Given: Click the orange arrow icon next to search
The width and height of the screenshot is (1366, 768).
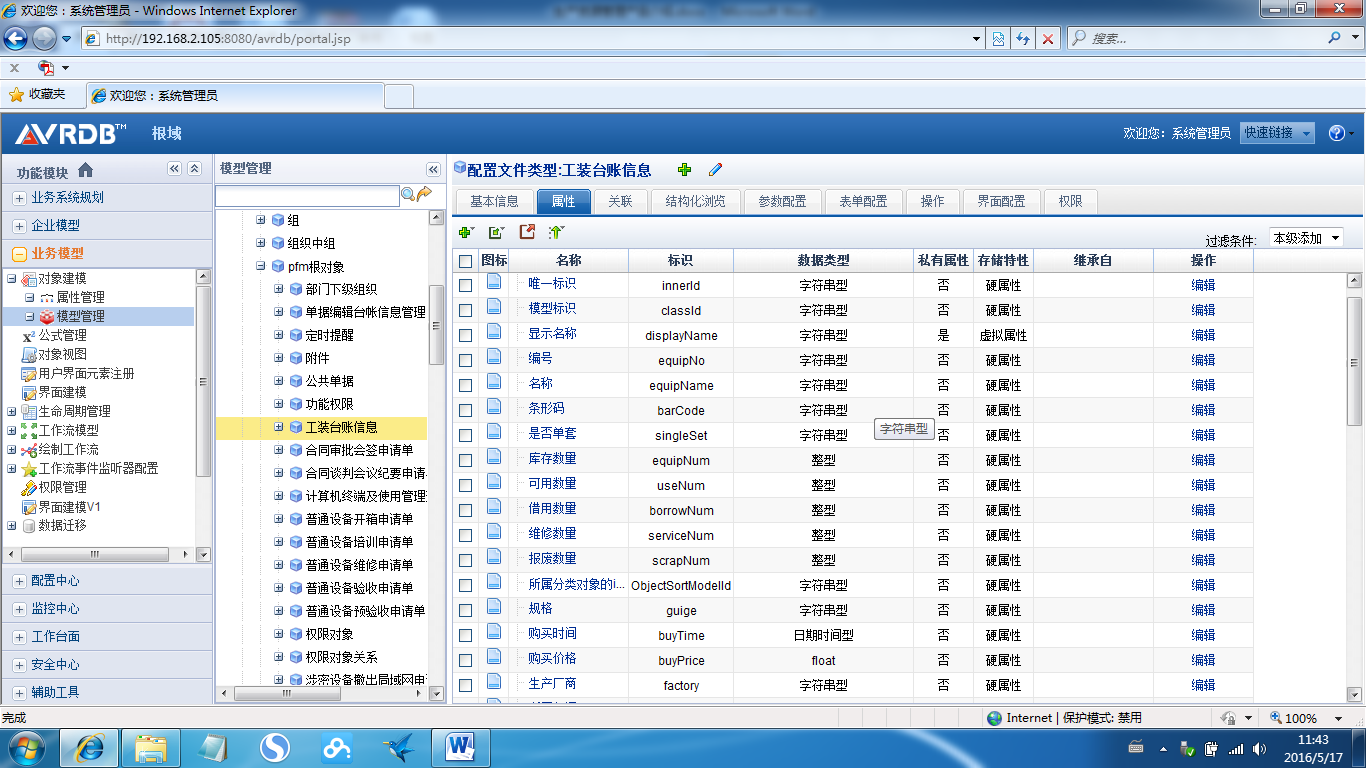Looking at the screenshot, I should point(424,194).
